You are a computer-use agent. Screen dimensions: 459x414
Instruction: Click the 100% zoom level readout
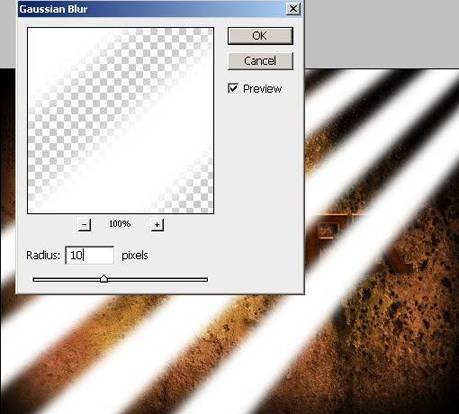pyautogui.click(x=120, y=224)
